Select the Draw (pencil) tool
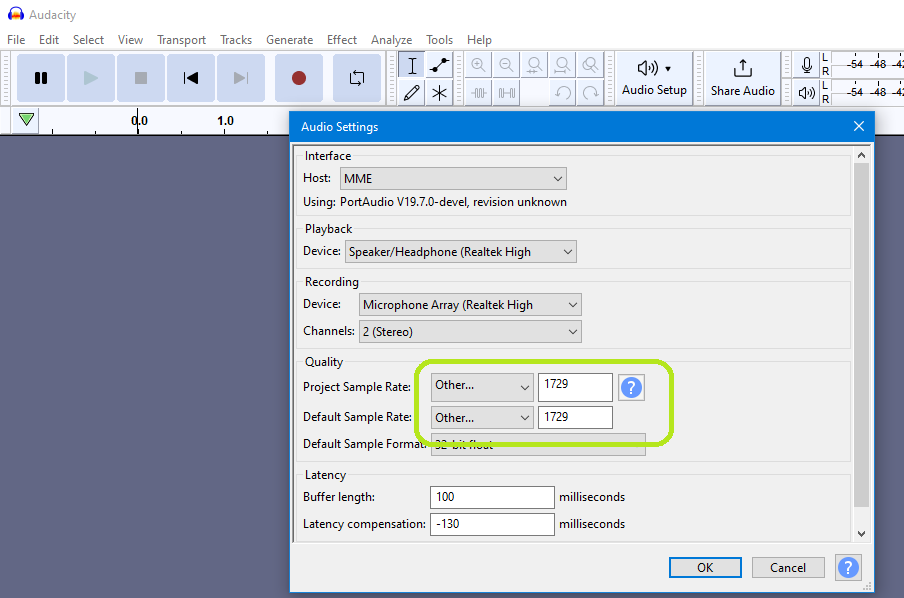This screenshot has height=598, width=904. pyautogui.click(x=412, y=93)
